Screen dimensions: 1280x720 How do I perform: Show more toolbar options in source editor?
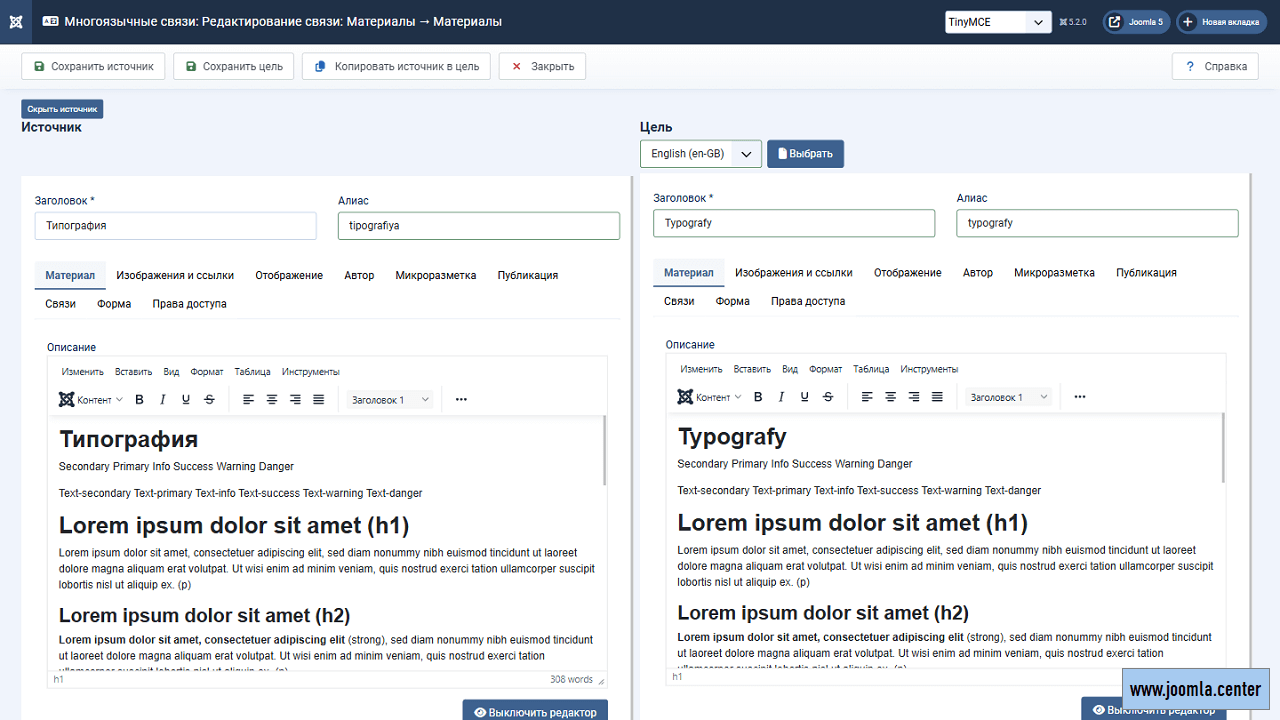[461, 400]
